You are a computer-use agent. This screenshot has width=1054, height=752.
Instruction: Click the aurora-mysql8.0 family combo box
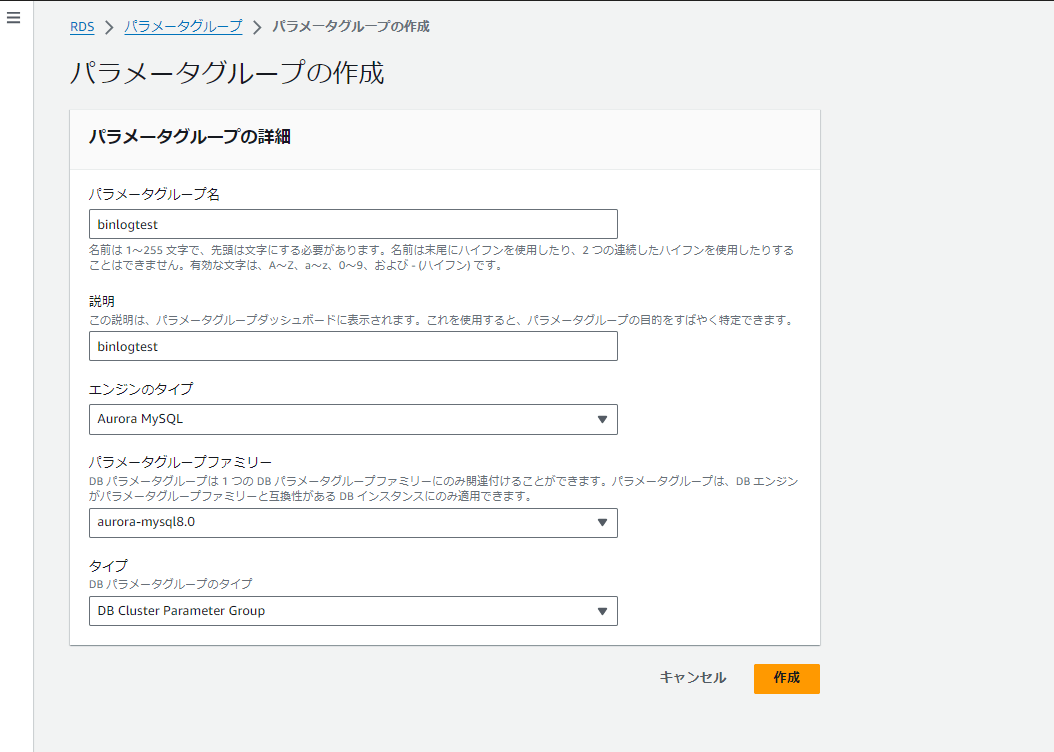coord(352,523)
